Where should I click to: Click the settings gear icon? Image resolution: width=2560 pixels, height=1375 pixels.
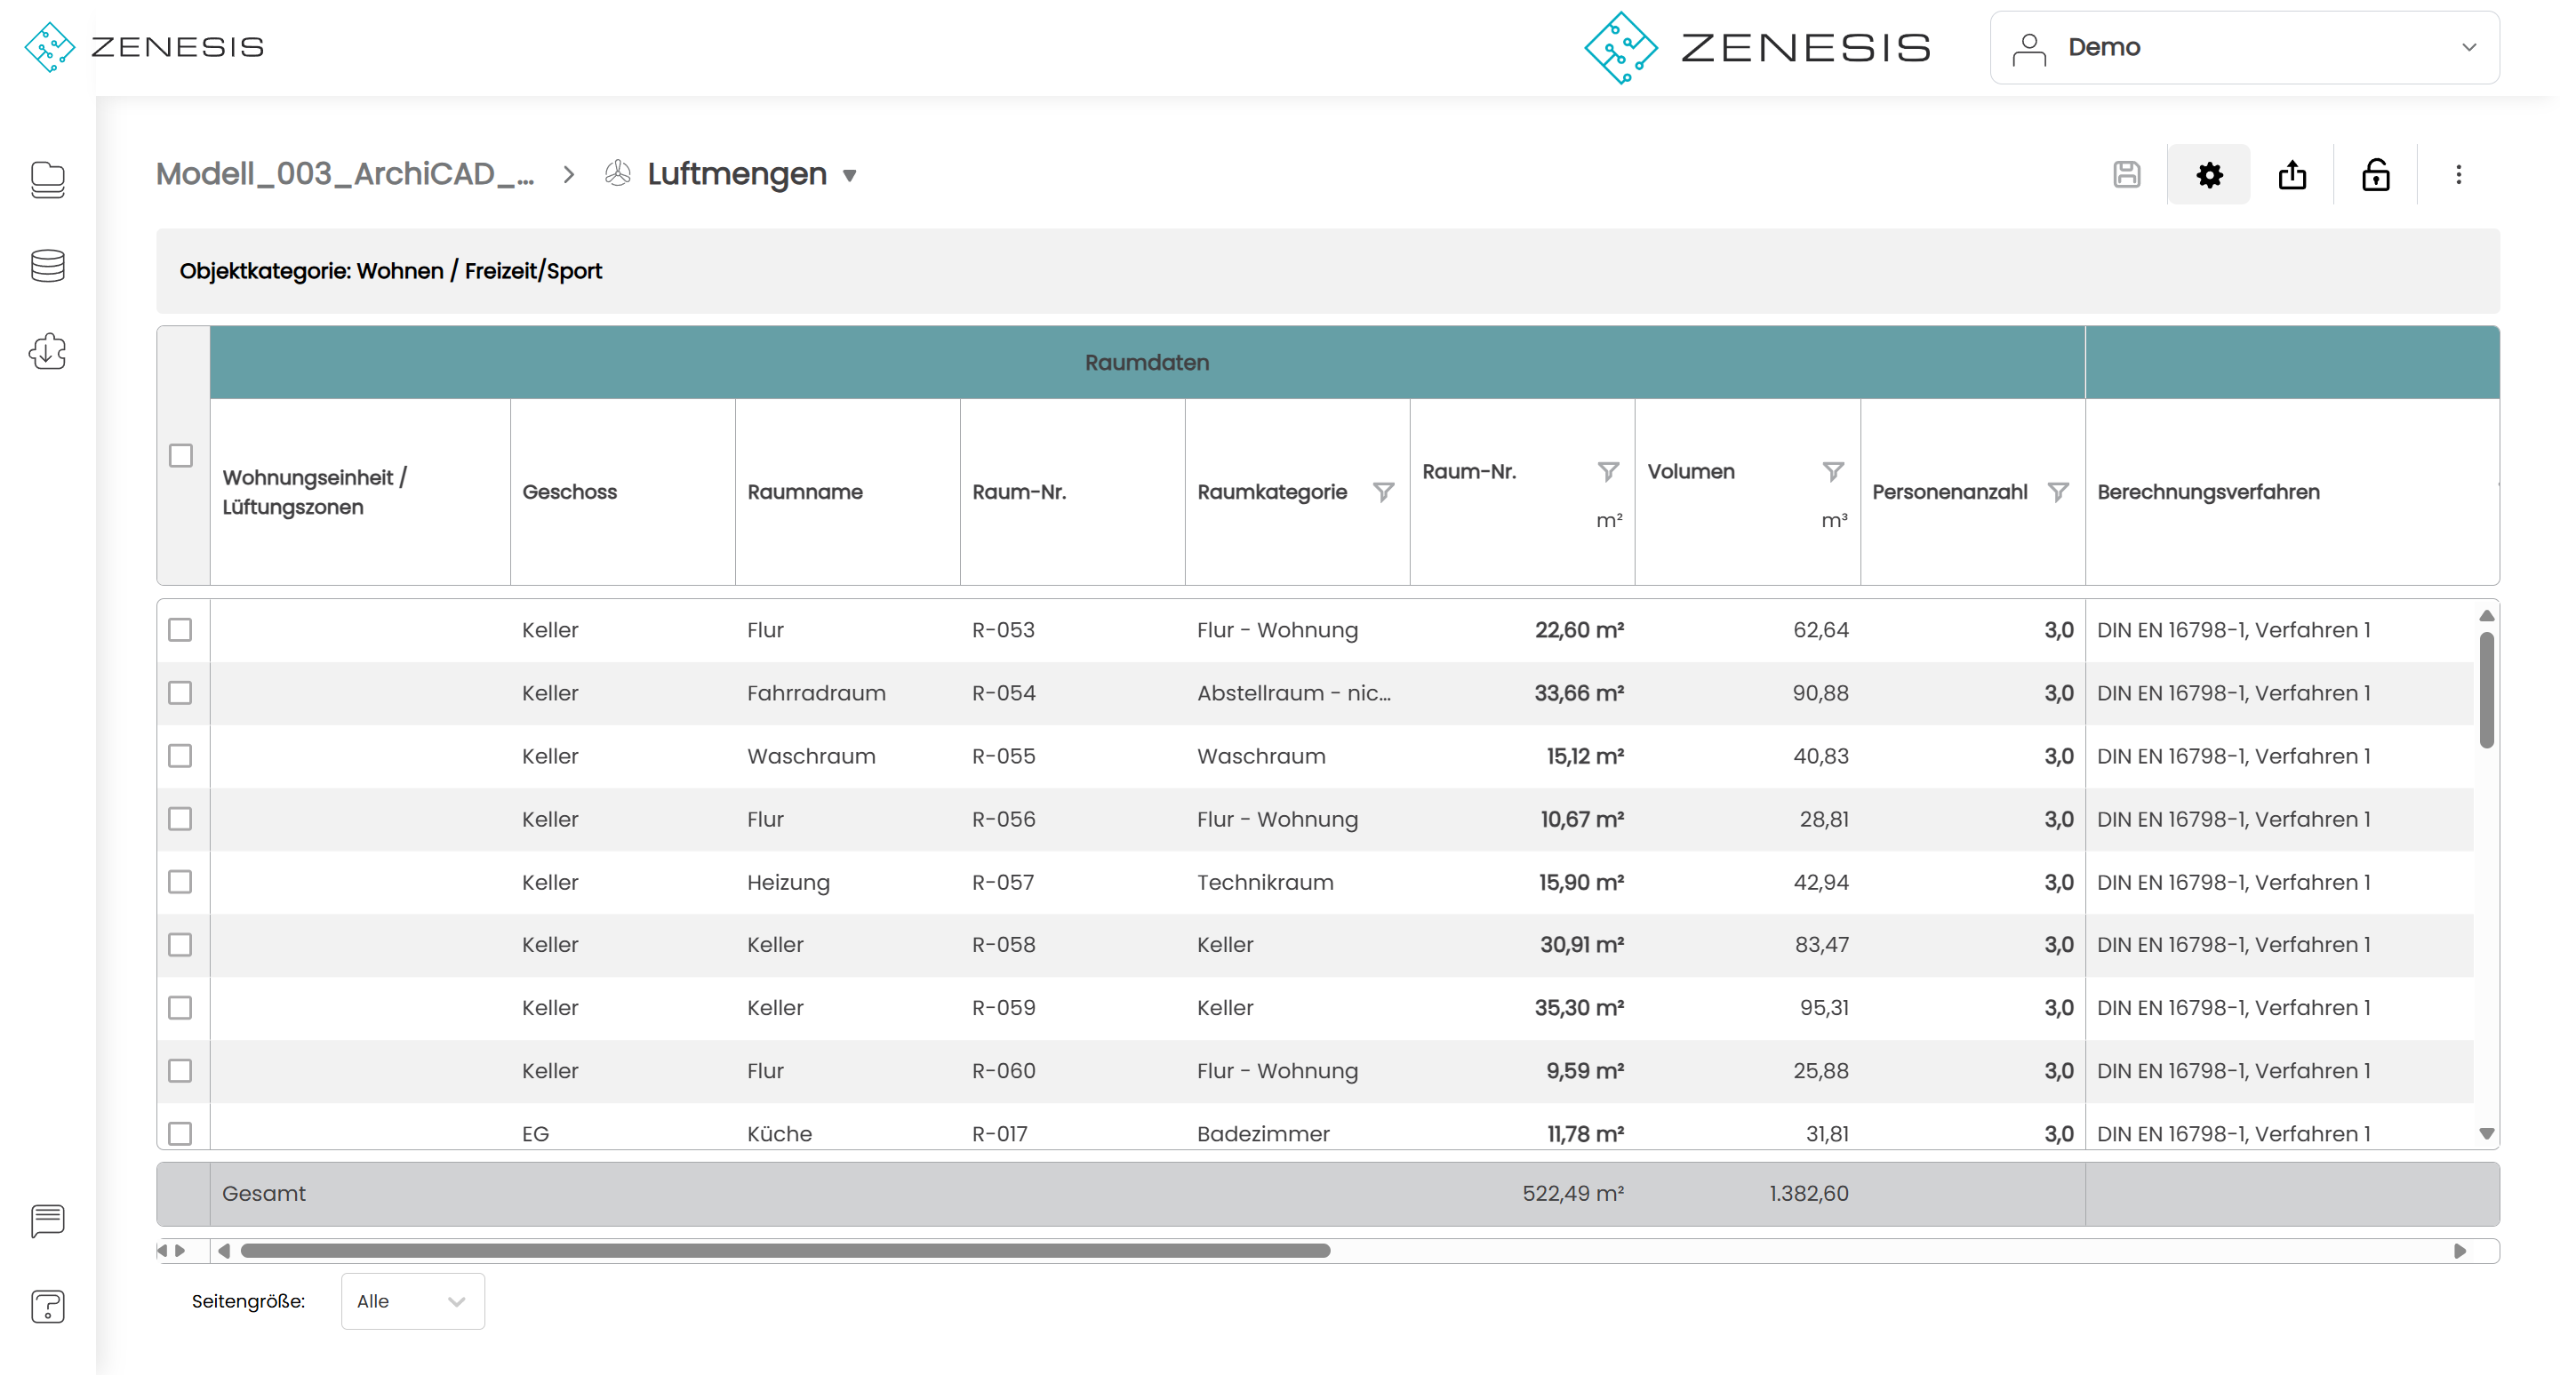click(2208, 175)
